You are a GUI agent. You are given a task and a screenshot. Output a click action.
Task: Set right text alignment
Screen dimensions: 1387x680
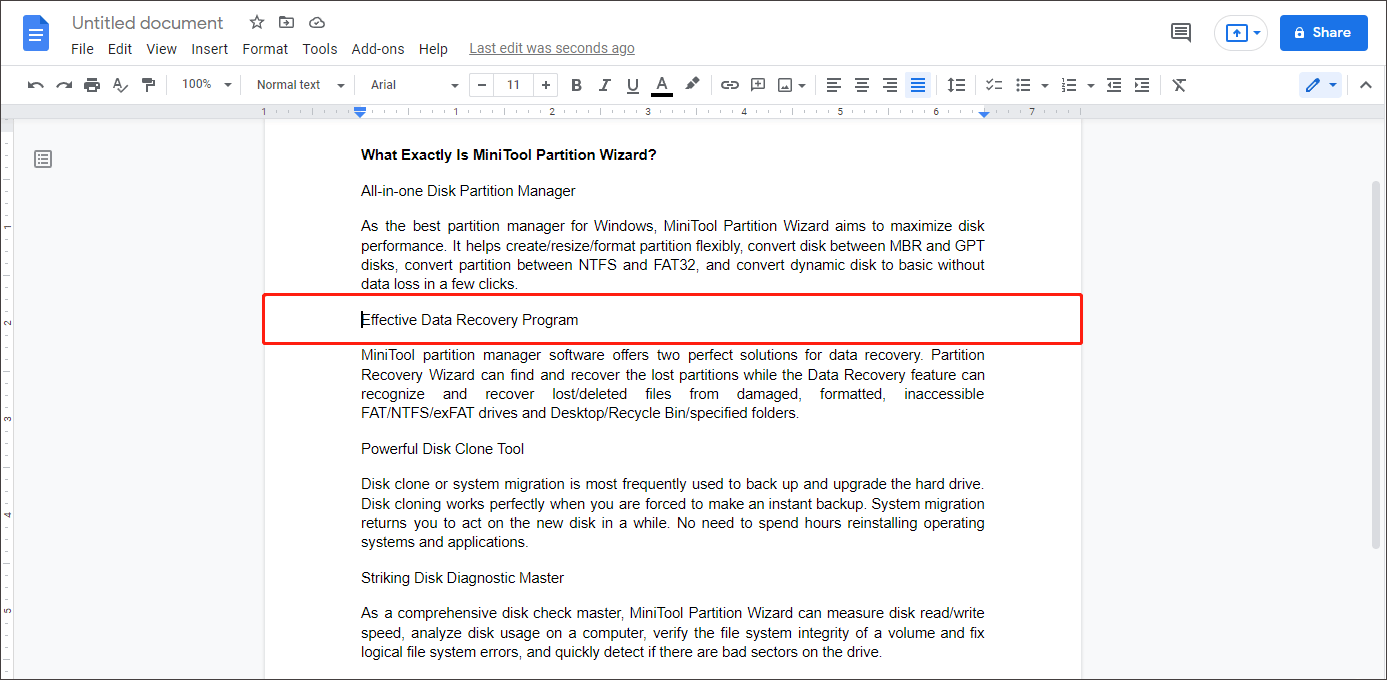tap(890, 85)
